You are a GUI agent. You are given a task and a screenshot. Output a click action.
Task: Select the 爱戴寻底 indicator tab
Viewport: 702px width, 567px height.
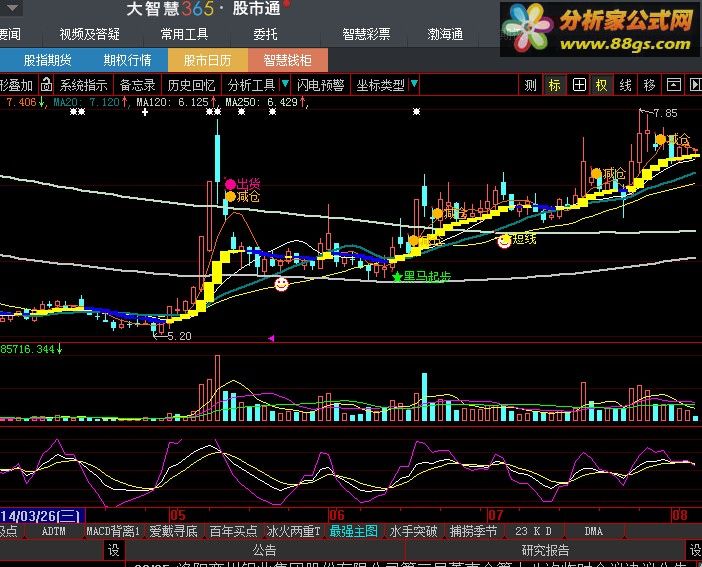173,531
